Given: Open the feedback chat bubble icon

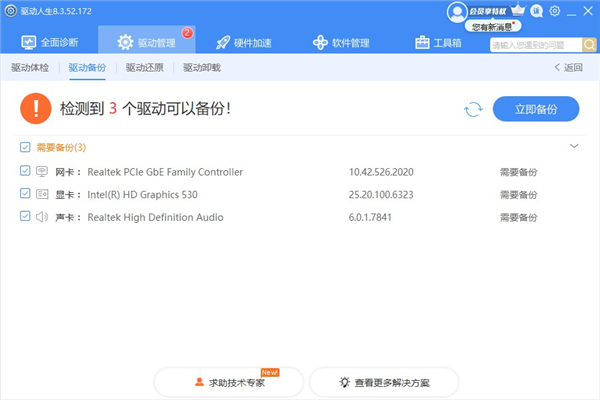Looking at the screenshot, I should click(536, 11).
